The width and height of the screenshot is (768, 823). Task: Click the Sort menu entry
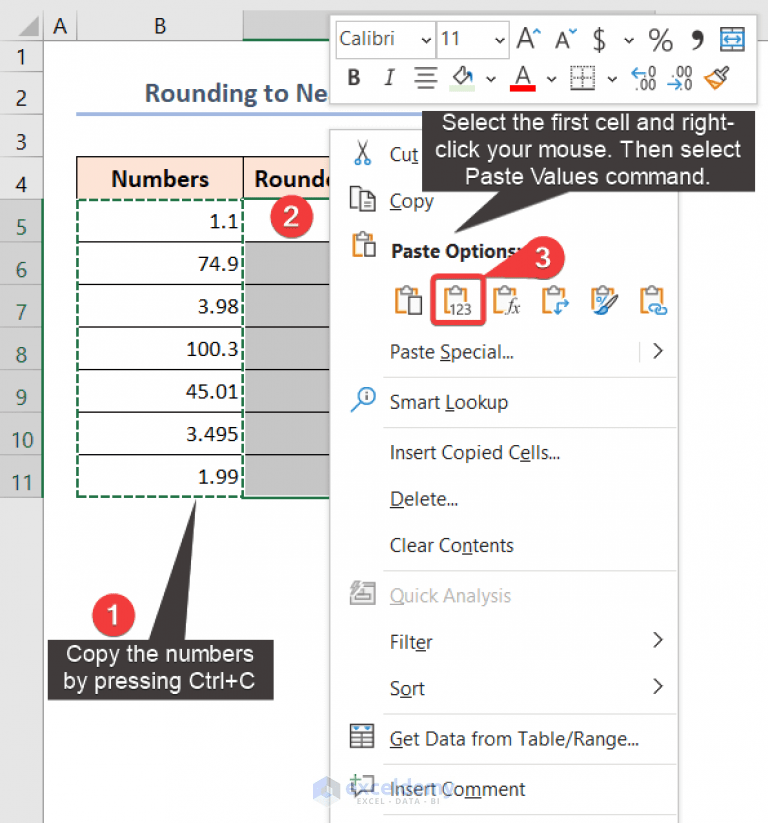[407, 688]
